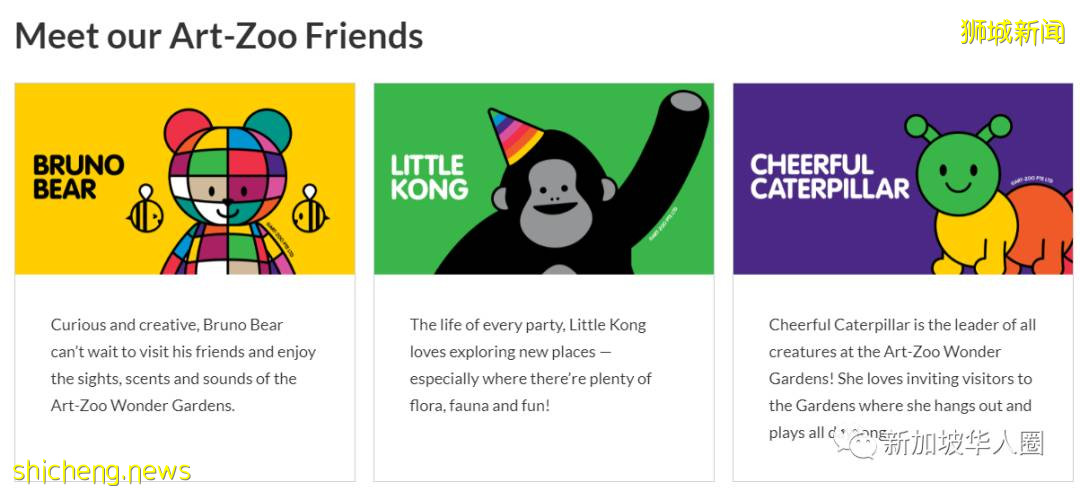1080x491 pixels.
Task: Click the 狮城新闻 yellow watermark text
Action: (1012, 32)
